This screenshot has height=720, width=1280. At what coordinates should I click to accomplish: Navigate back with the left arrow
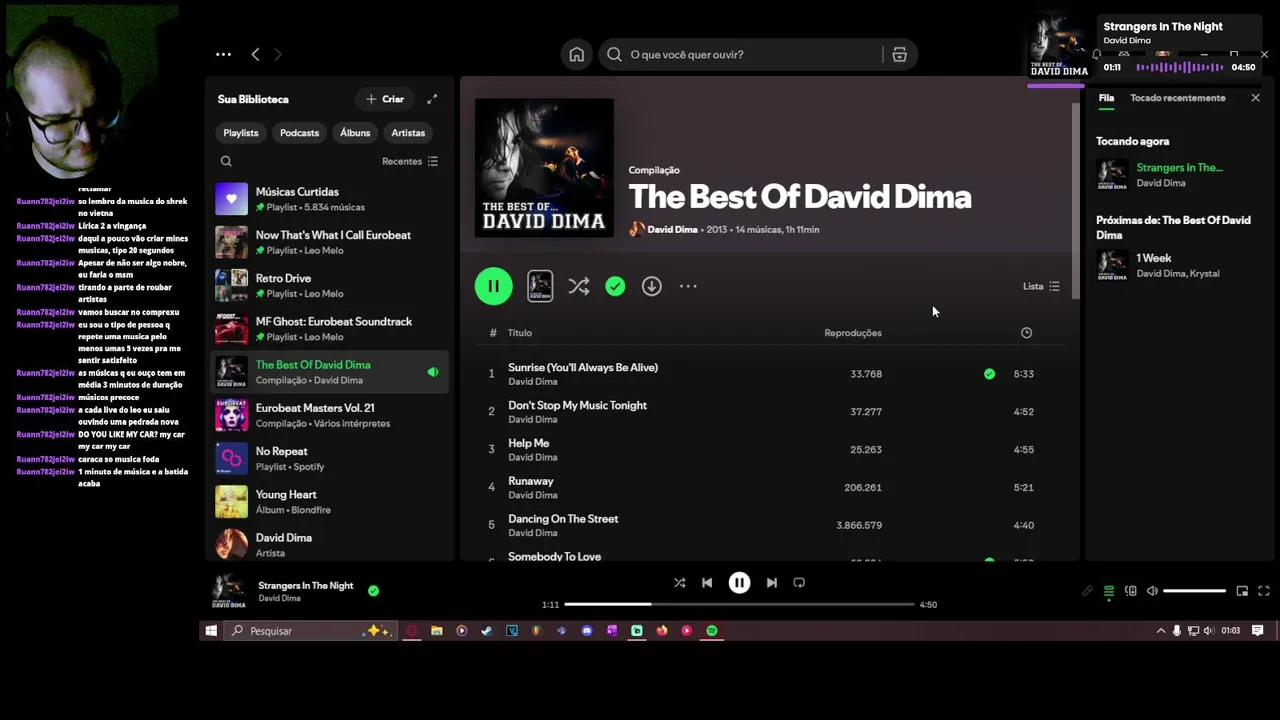[255, 55]
